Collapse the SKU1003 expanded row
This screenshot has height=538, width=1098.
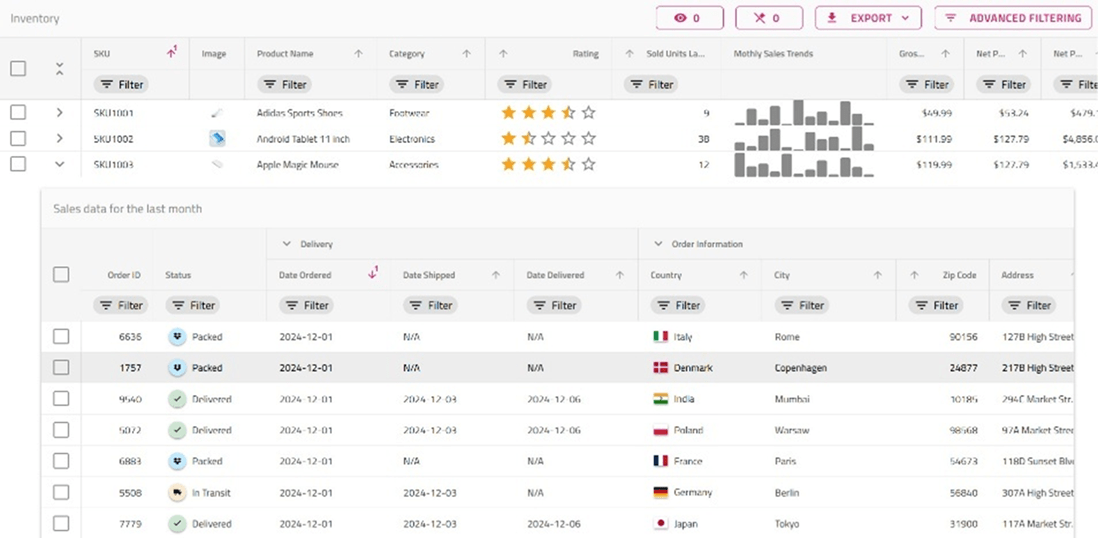pos(60,165)
